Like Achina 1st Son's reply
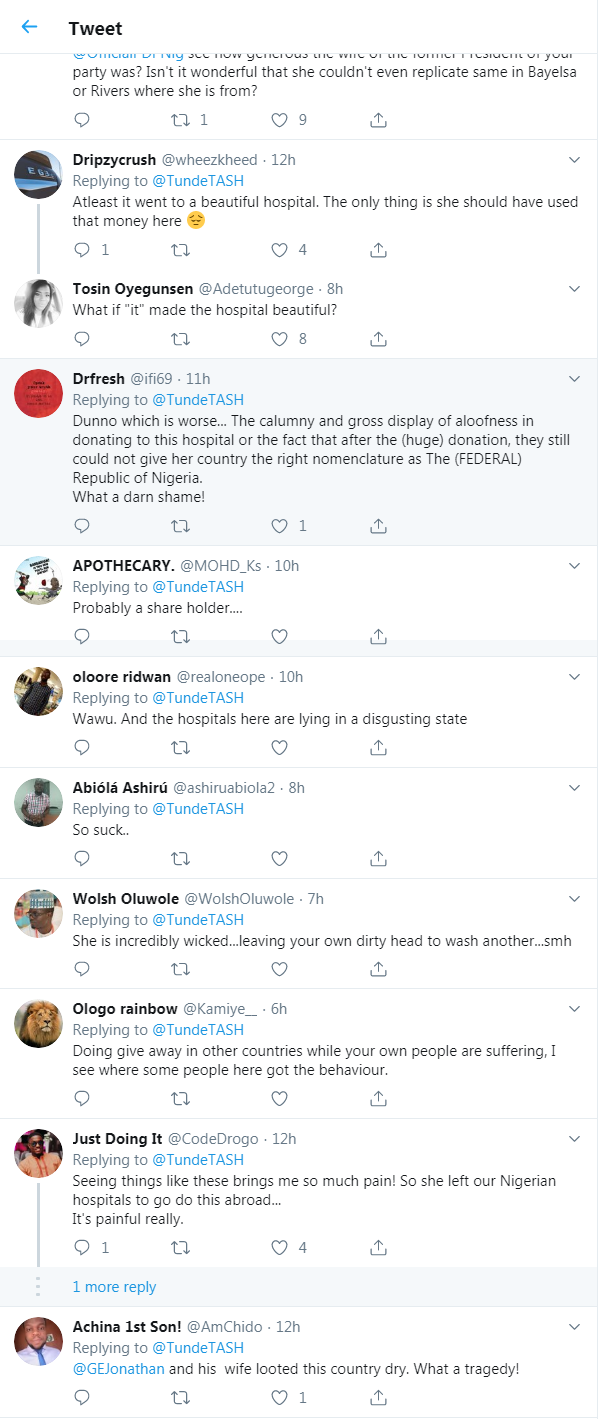Screen dimensions: 600x1419 tap(279, 1396)
